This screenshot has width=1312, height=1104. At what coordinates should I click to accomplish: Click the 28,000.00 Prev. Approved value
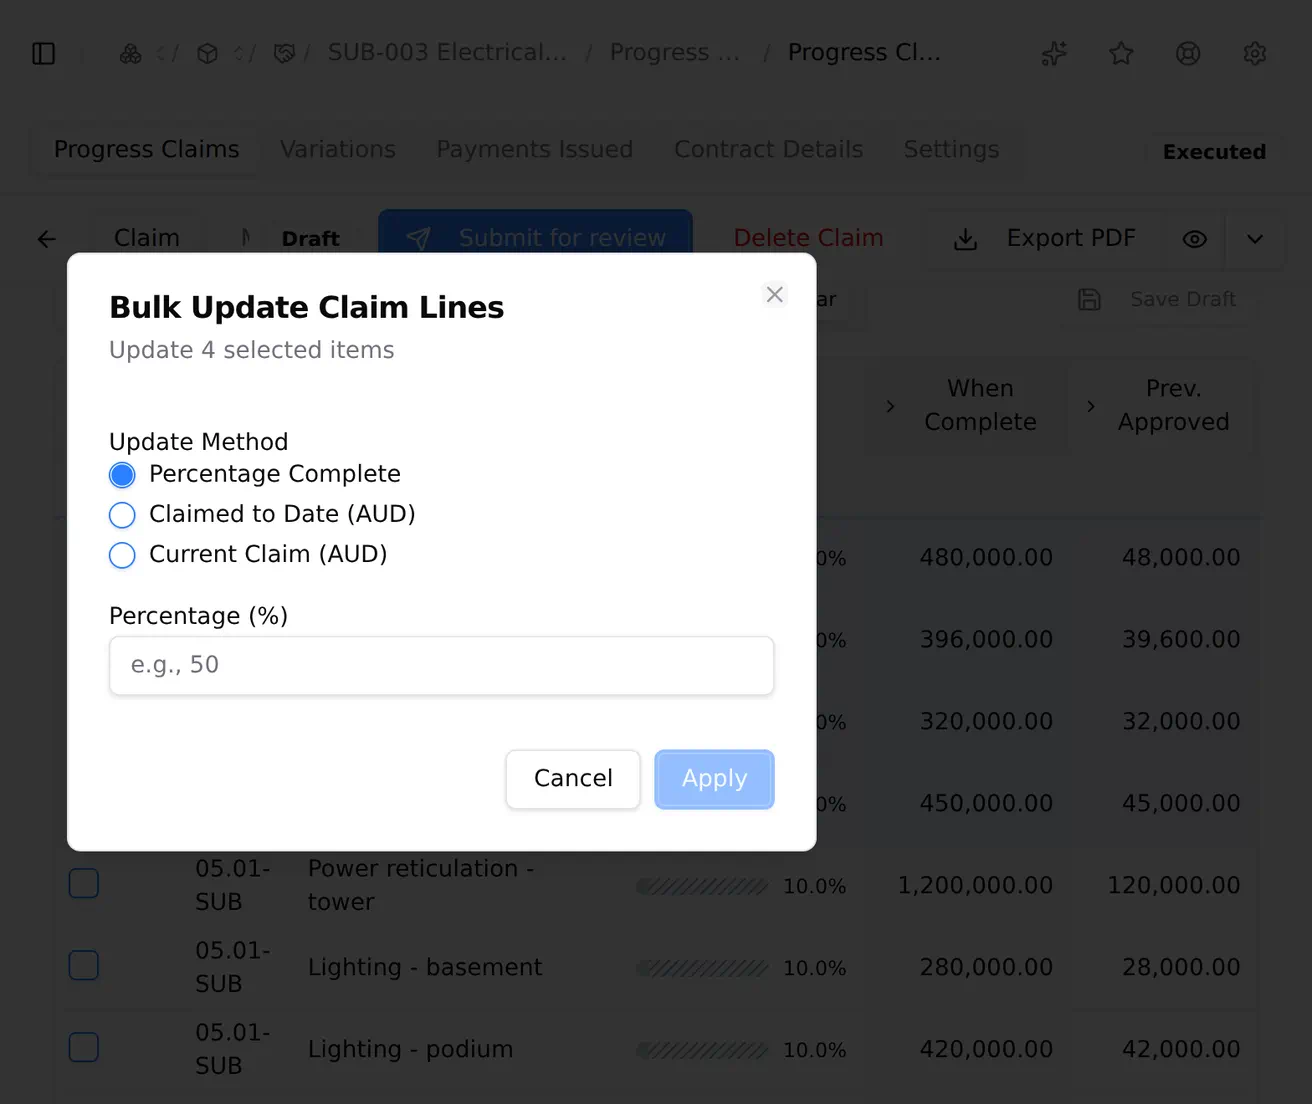(1181, 967)
